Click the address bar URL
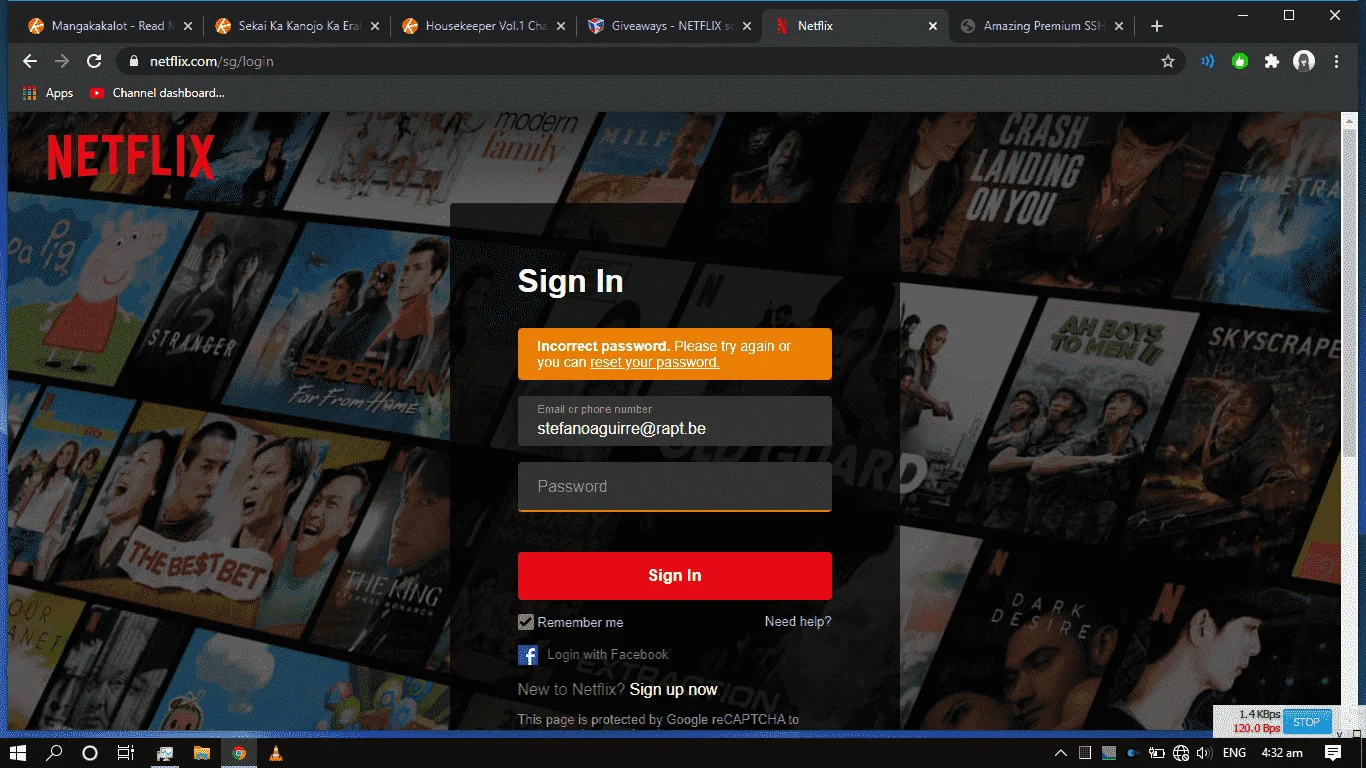The width and height of the screenshot is (1366, 768). tap(212, 61)
